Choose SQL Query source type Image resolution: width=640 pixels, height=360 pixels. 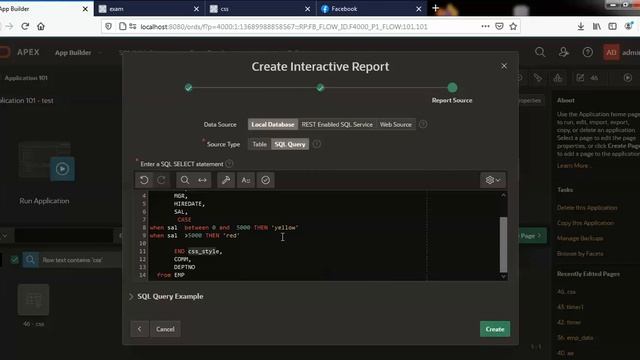(x=290, y=144)
